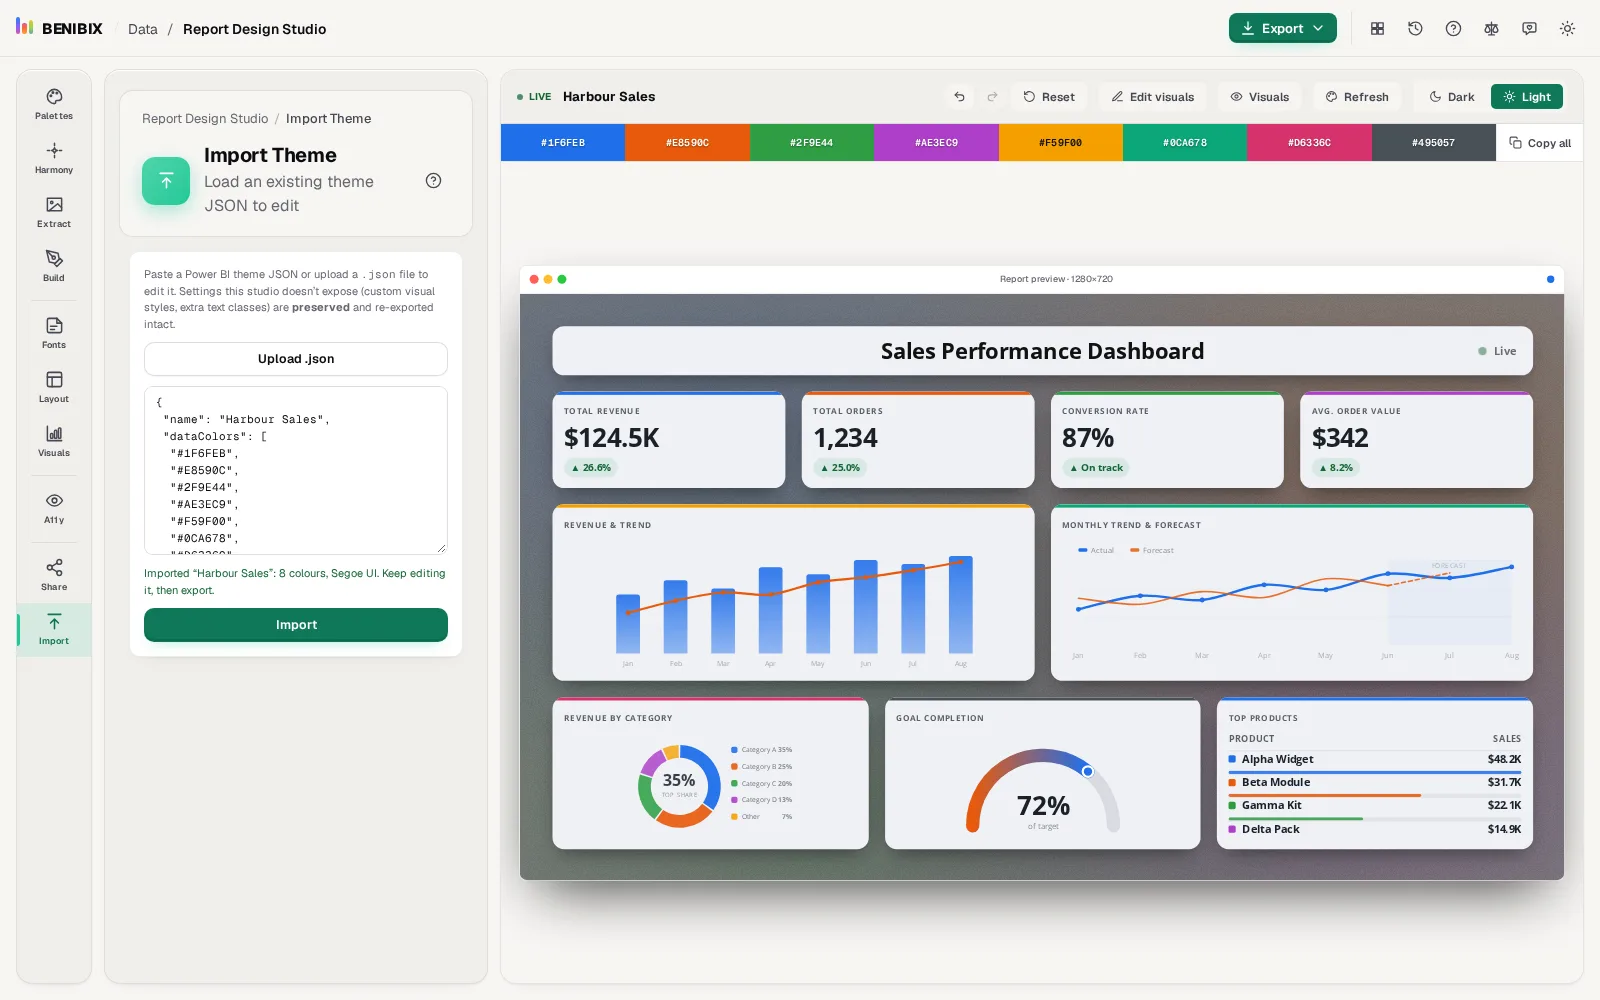Toggle the Visuals eye button
The image size is (1600, 1000).
pos(1259,97)
